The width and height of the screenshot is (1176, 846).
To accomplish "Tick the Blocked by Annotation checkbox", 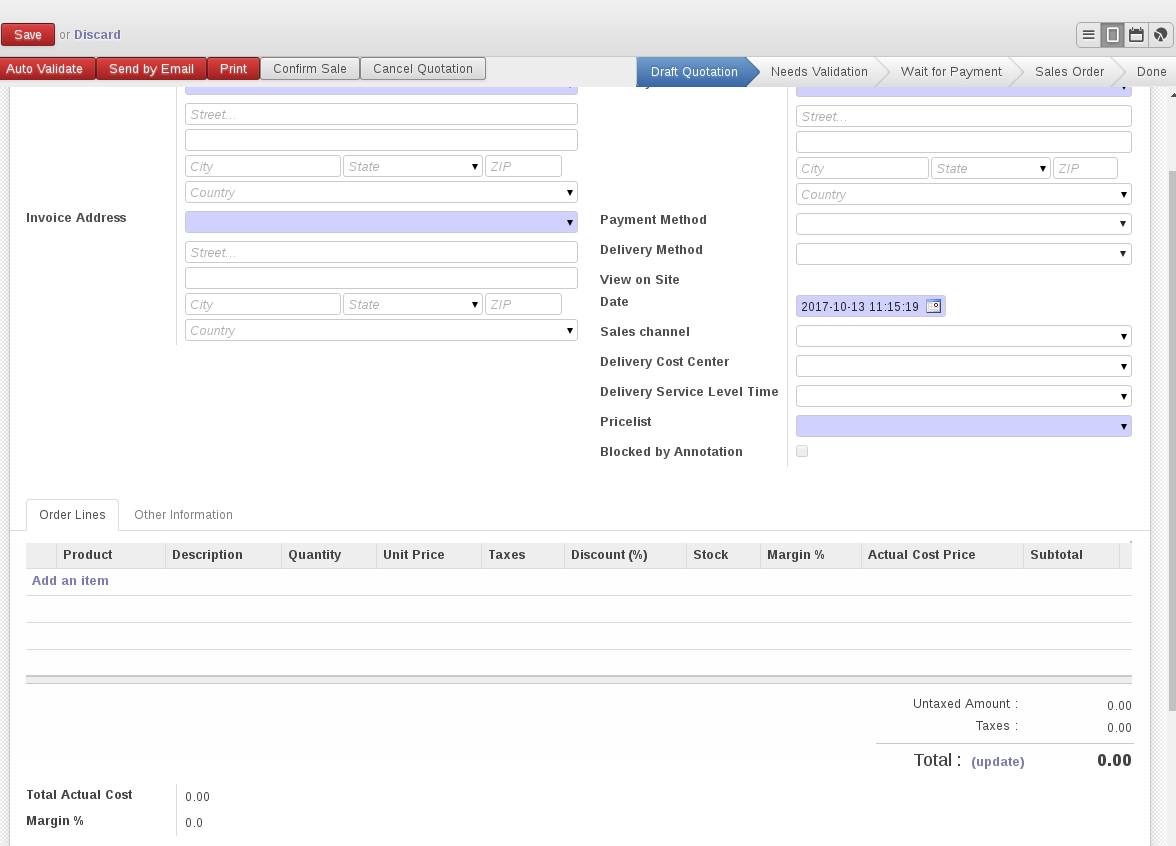I will coord(802,452).
